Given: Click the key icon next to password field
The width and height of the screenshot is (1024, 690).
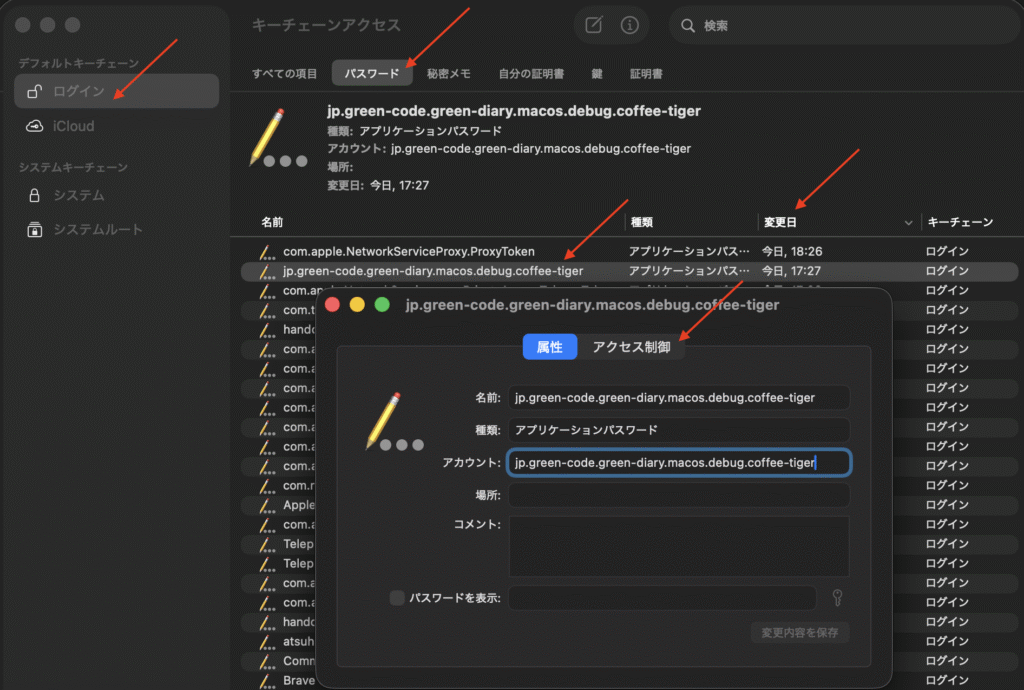Looking at the screenshot, I should (838, 598).
